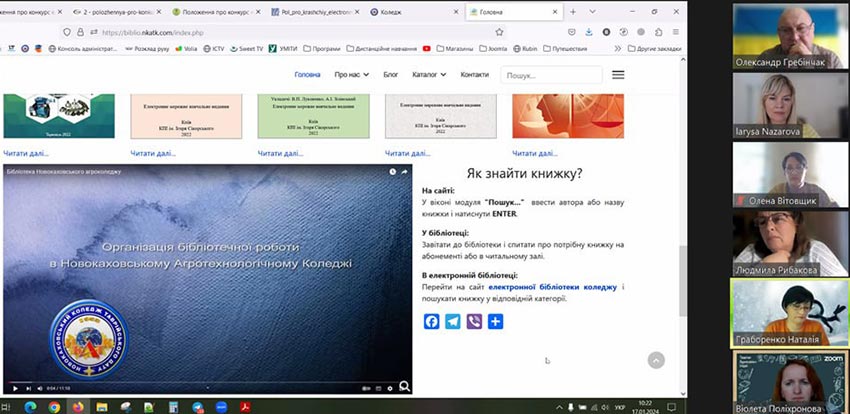Image resolution: width=850 pixels, height=414 pixels.
Task: Open the blue plus share icon
Action: point(495,322)
